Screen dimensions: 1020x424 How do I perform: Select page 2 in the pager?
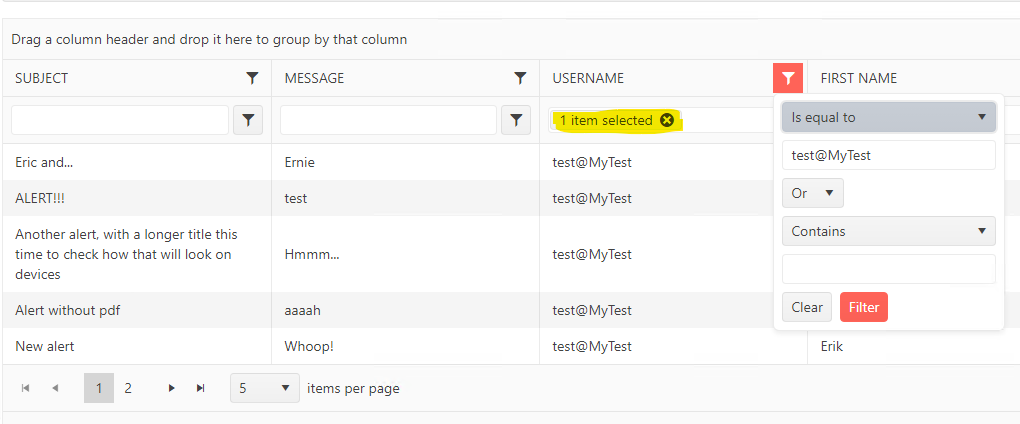point(128,388)
